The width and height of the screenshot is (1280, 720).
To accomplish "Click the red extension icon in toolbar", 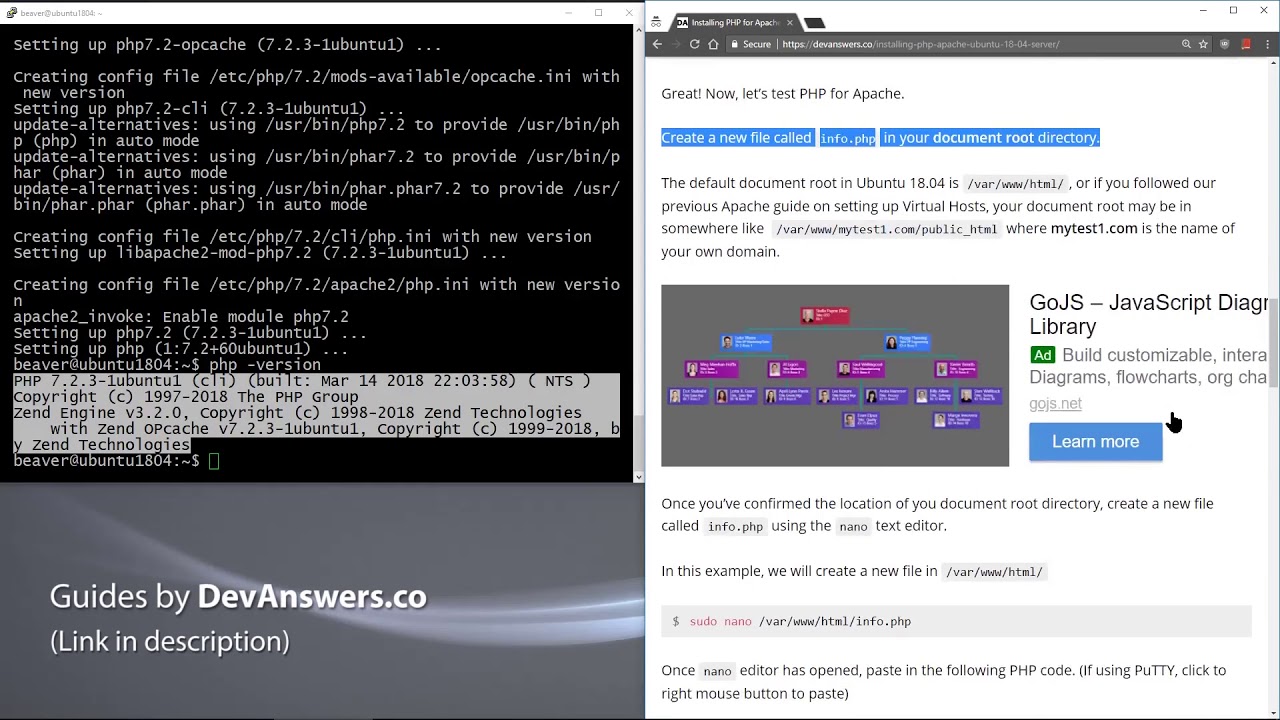I will (x=1246, y=44).
